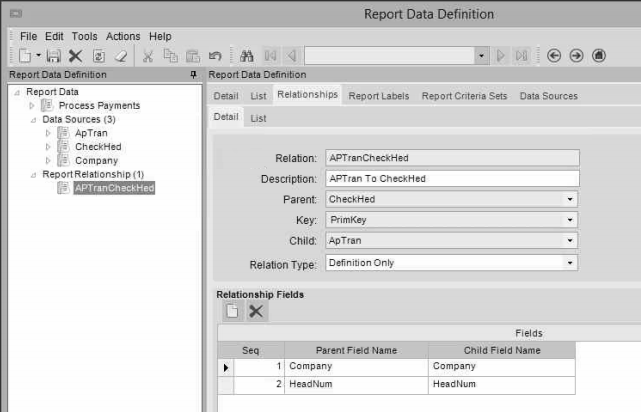Open the File menu
The width and height of the screenshot is (641, 412).
pyautogui.click(x=29, y=36)
